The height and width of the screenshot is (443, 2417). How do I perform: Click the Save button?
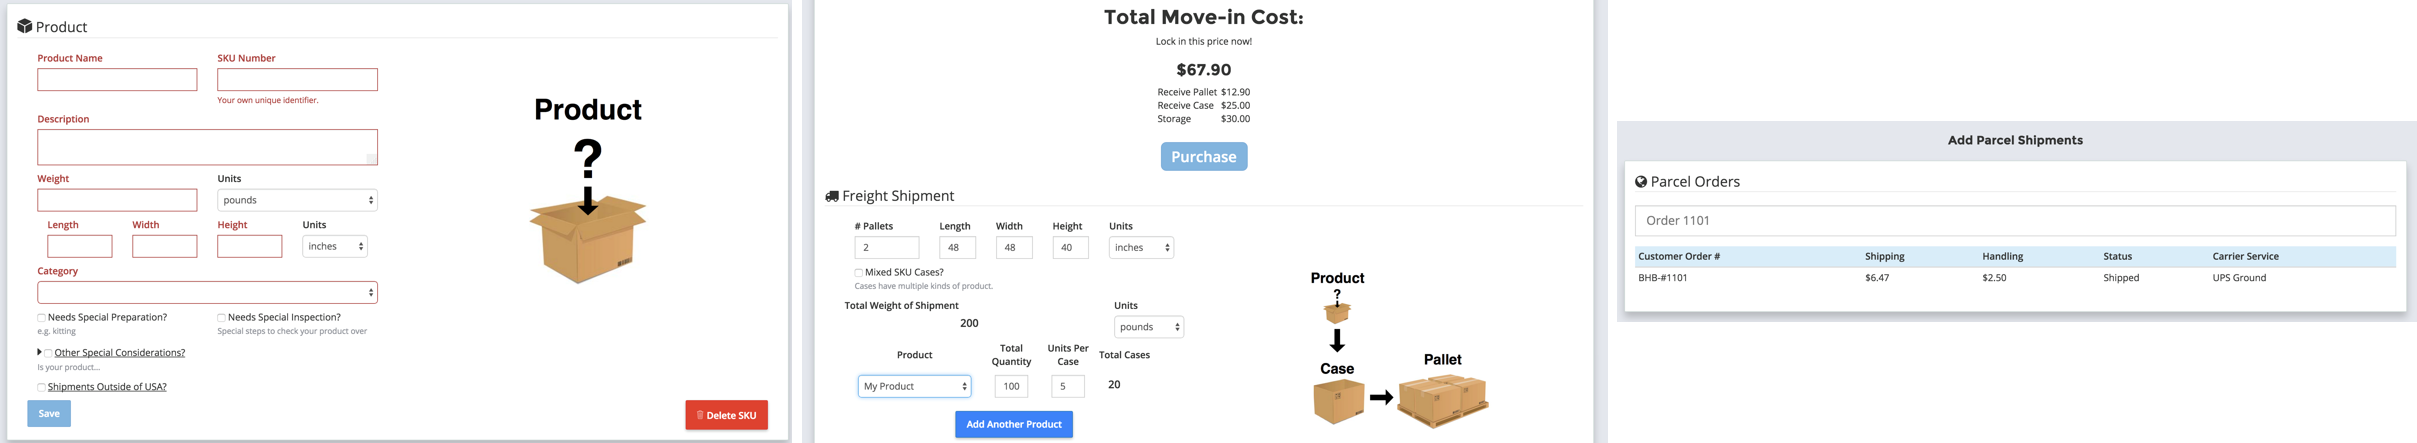[x=49, y=414]
